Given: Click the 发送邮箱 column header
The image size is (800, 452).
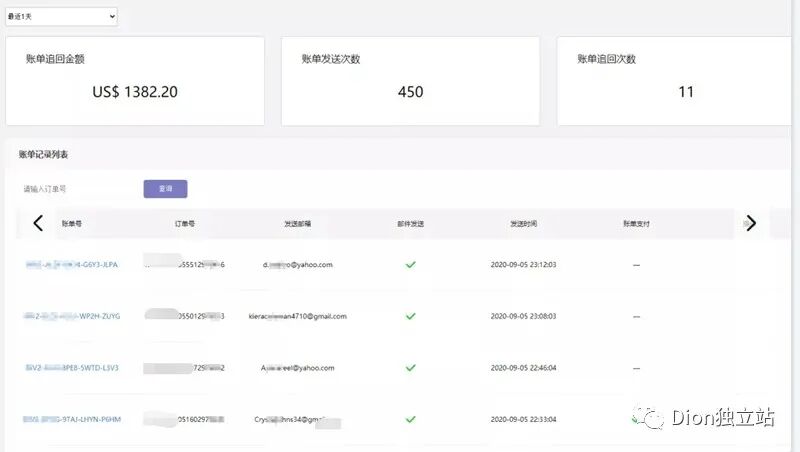Looking at the screenshot, I should click(297, 223).
